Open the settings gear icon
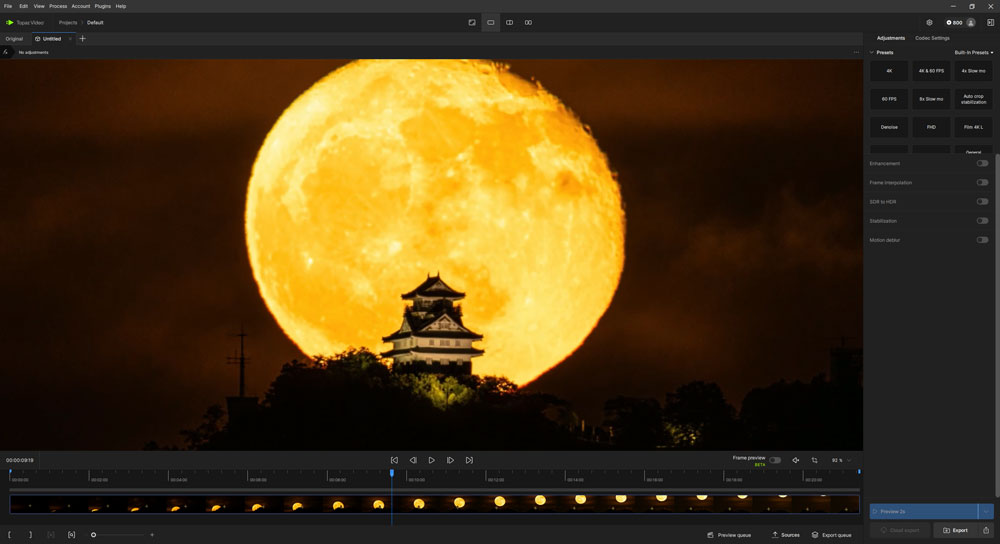Image resolution: width=1000 pixels, height=544 pixels. (929, 22)
